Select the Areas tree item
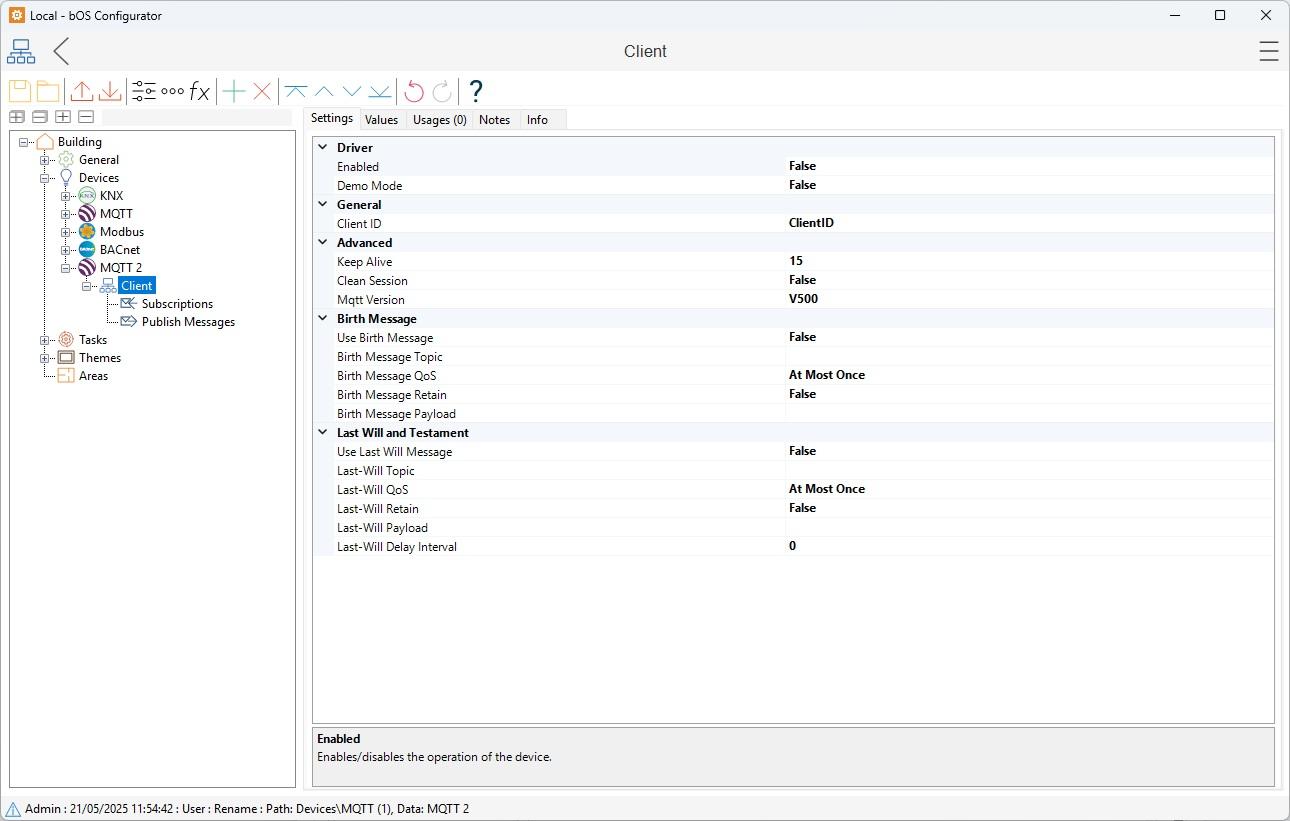Viewport: 1290px width, 821px height. [x=93, y=376]
